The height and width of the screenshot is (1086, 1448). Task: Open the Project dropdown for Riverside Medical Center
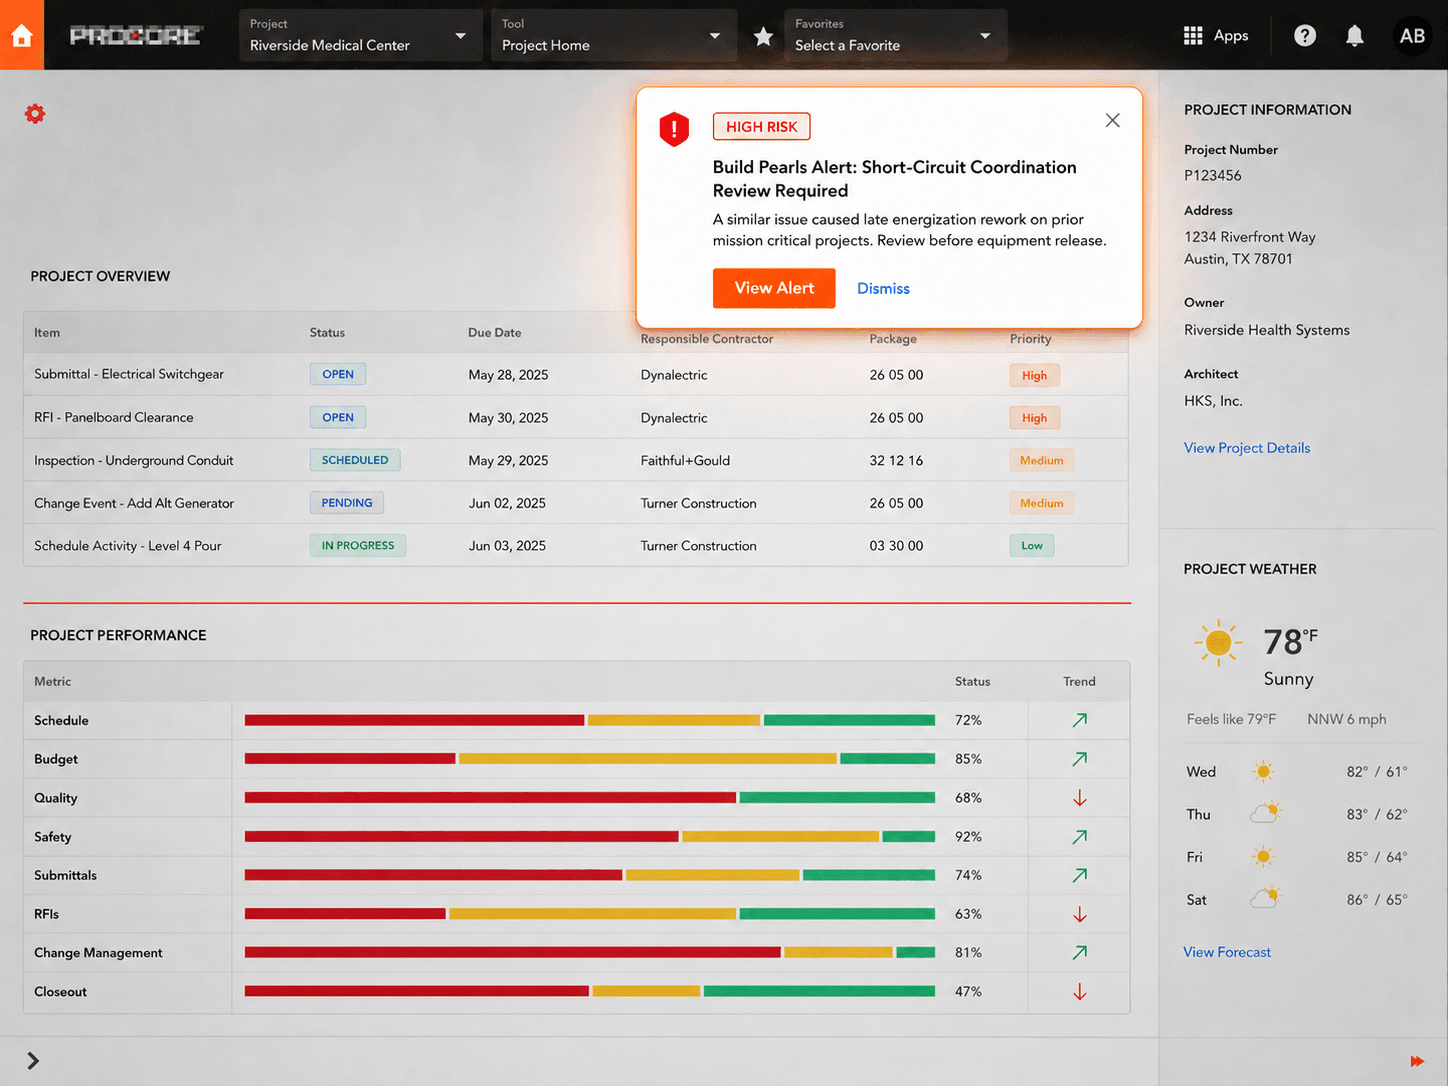click(360, 35)
